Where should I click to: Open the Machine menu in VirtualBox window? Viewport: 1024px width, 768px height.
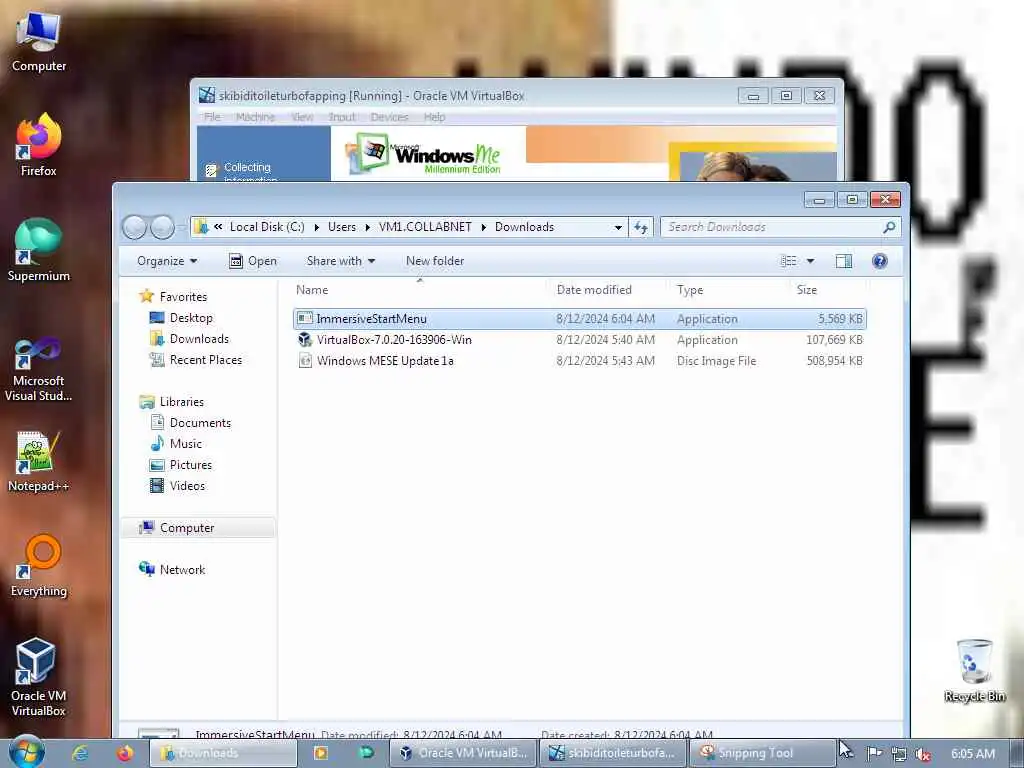pyautogui.click(x=255, y=117)
